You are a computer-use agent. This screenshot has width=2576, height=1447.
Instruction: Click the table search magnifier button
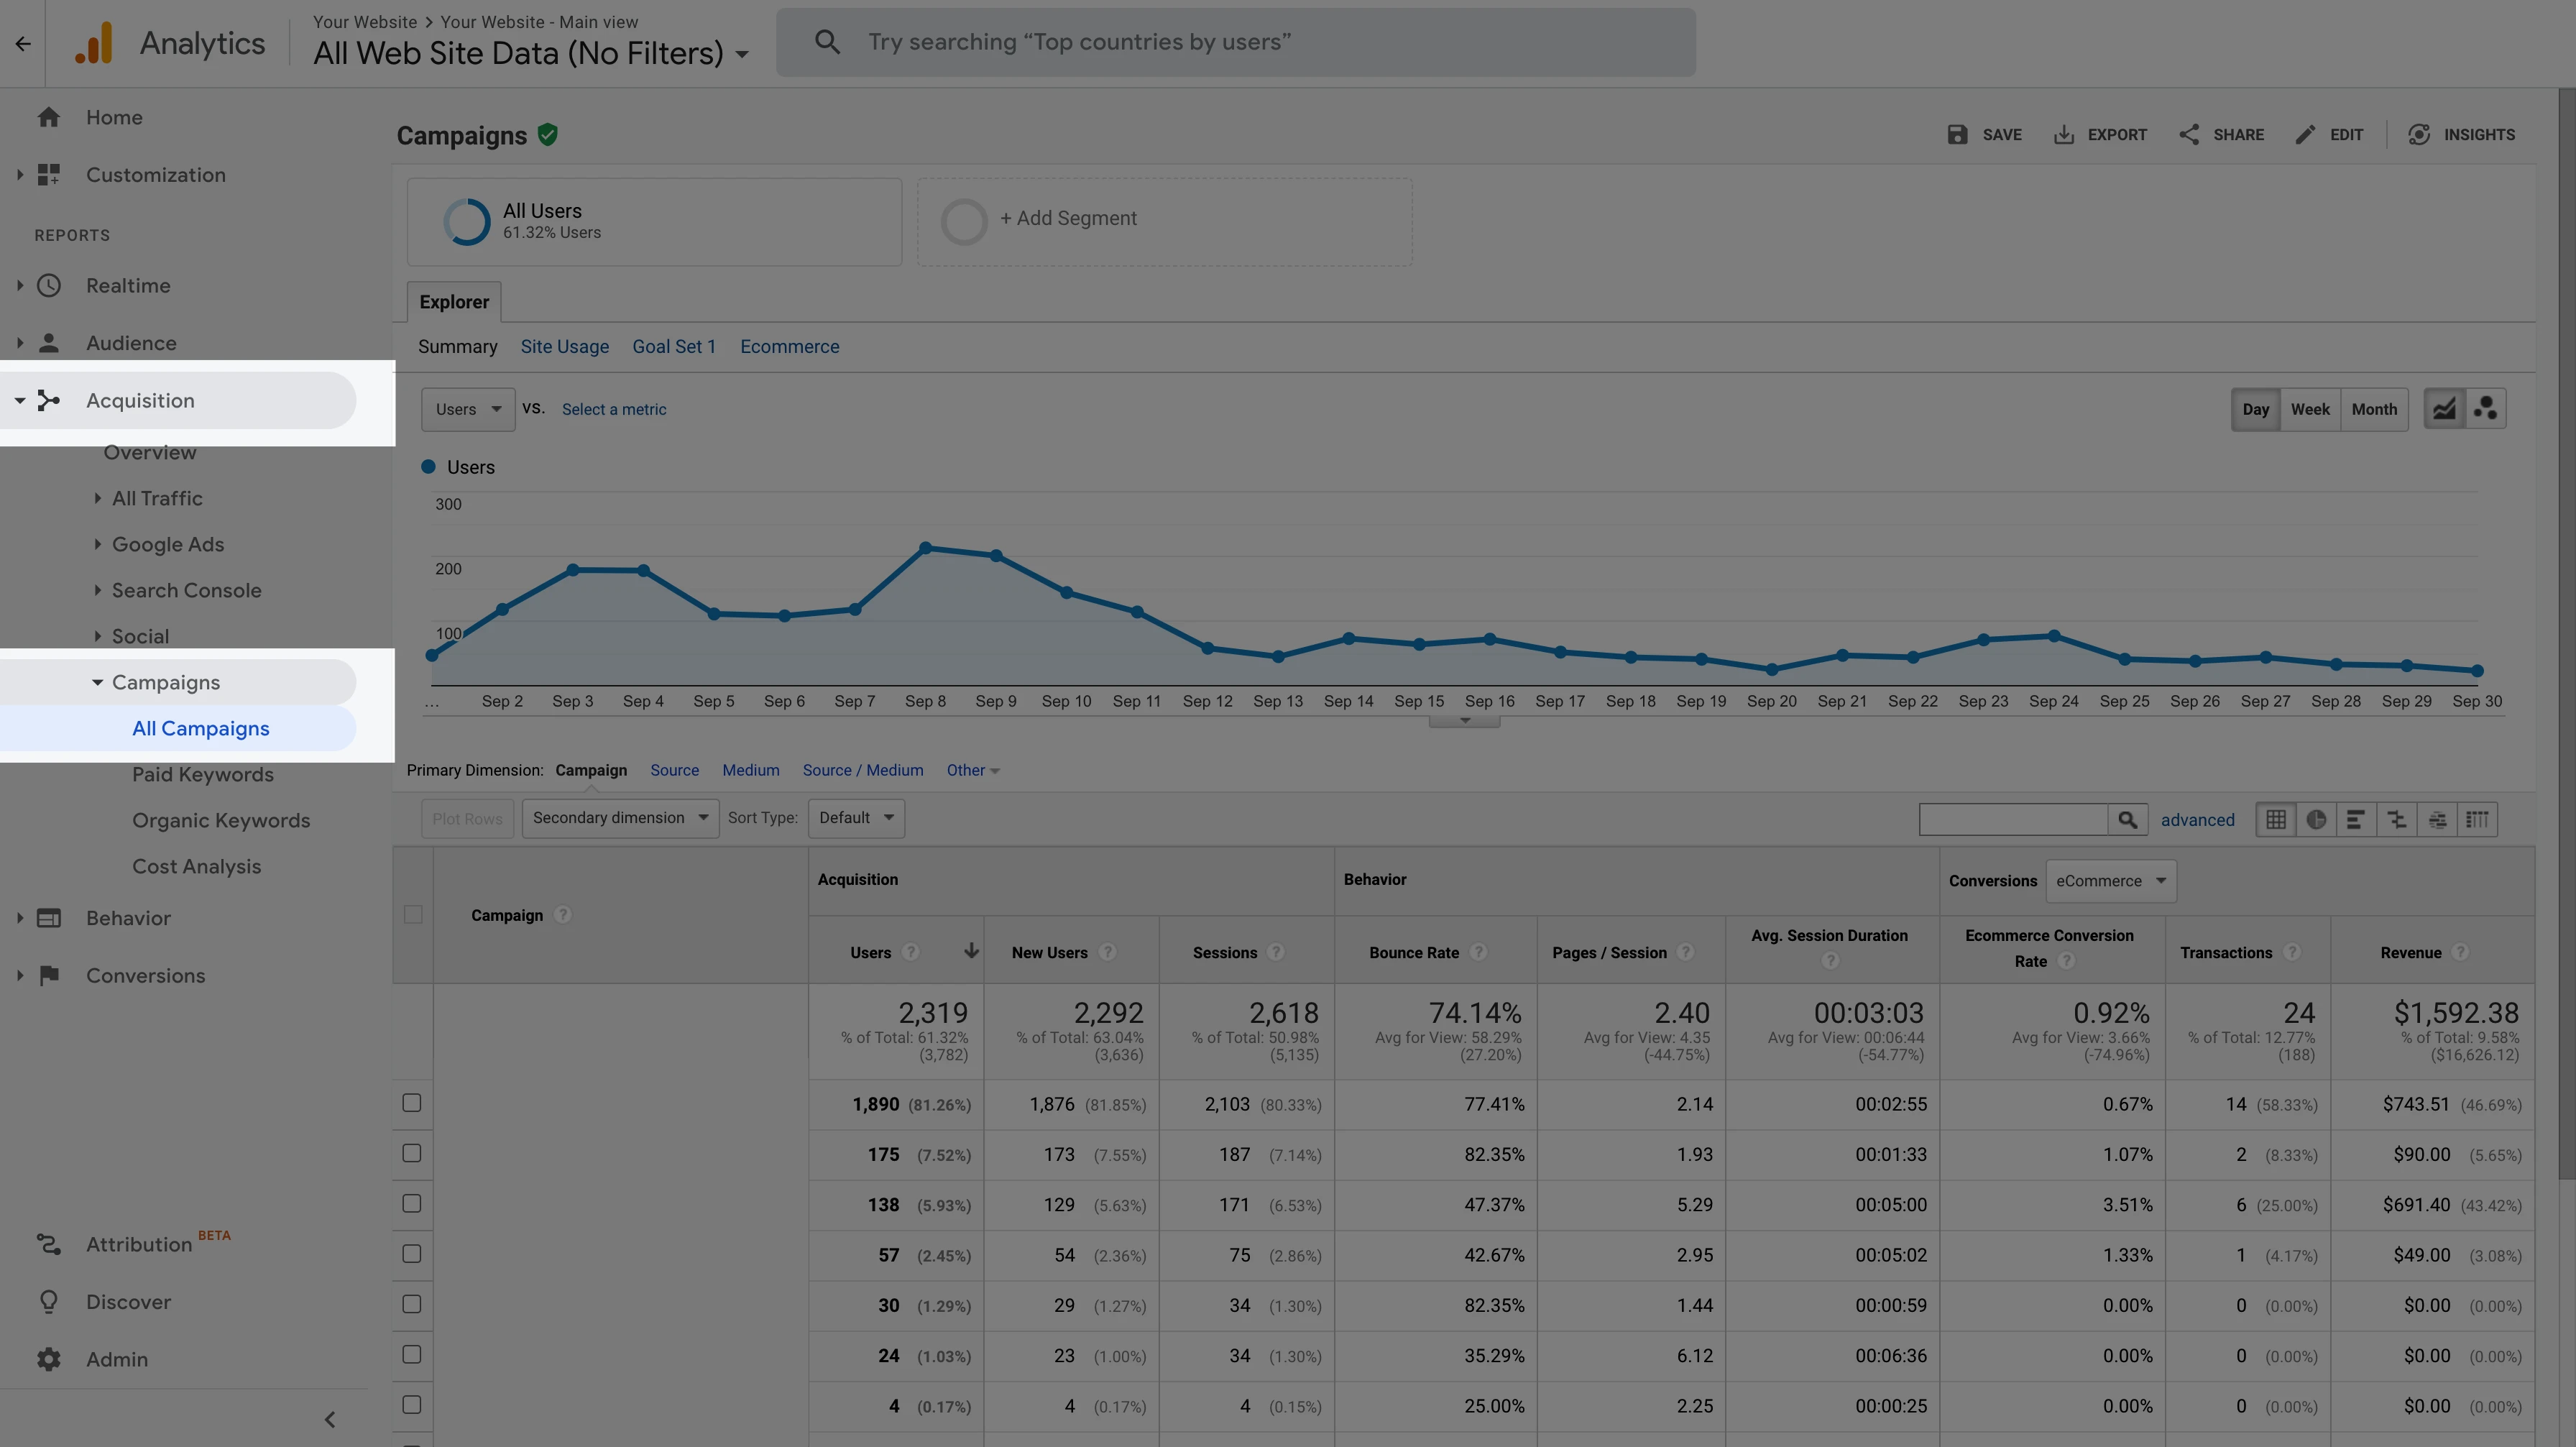2127,819
